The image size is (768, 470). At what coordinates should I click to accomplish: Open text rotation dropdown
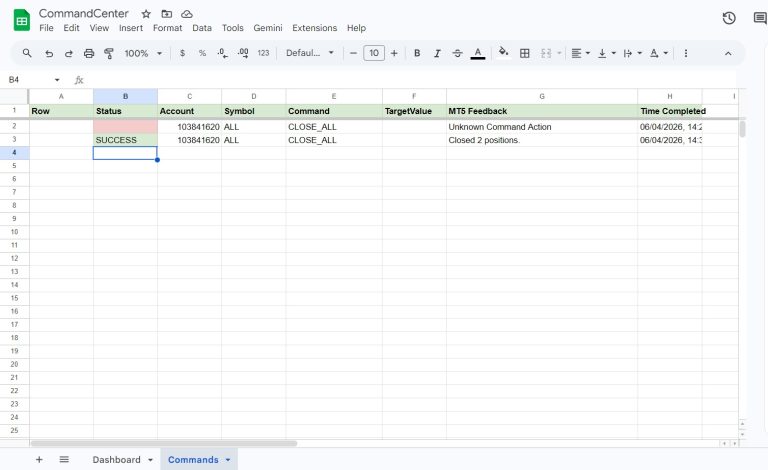(658, 53)
